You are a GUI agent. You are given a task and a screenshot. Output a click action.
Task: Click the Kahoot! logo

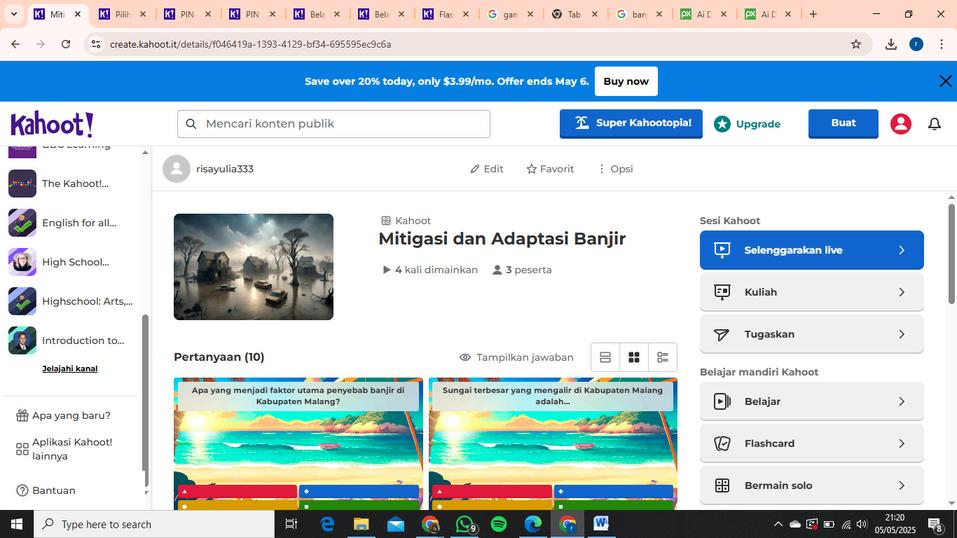pyautogui.click(x=52, y=125)
